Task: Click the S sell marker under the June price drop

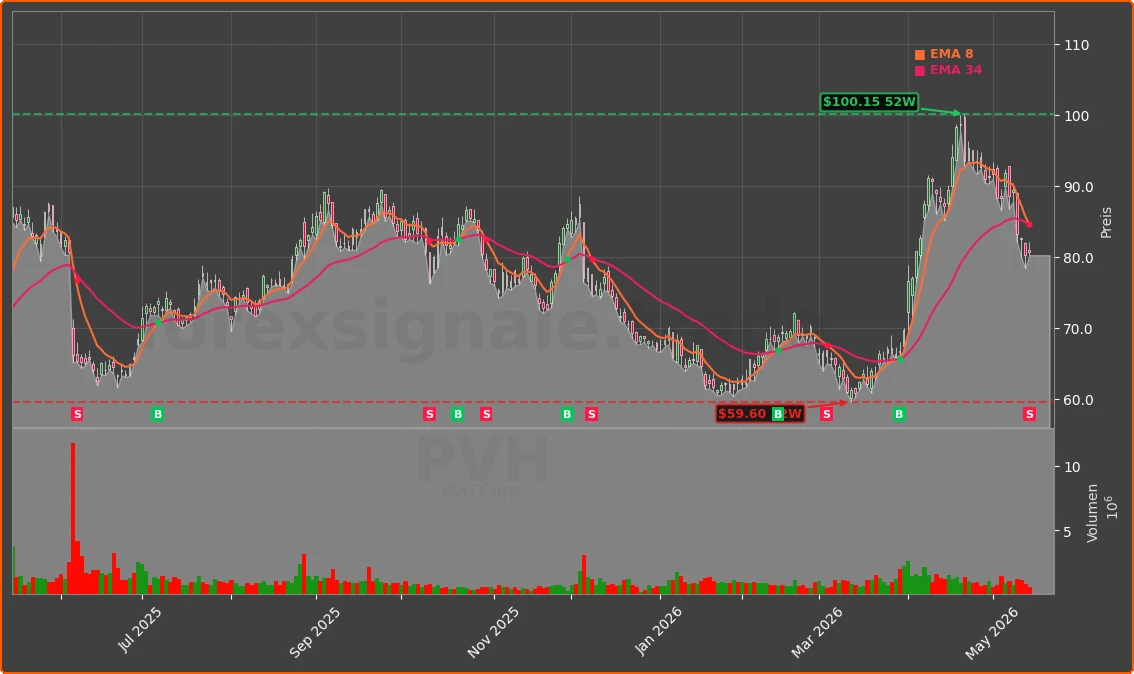Action: pyautogui.click(x=77, y=414)
